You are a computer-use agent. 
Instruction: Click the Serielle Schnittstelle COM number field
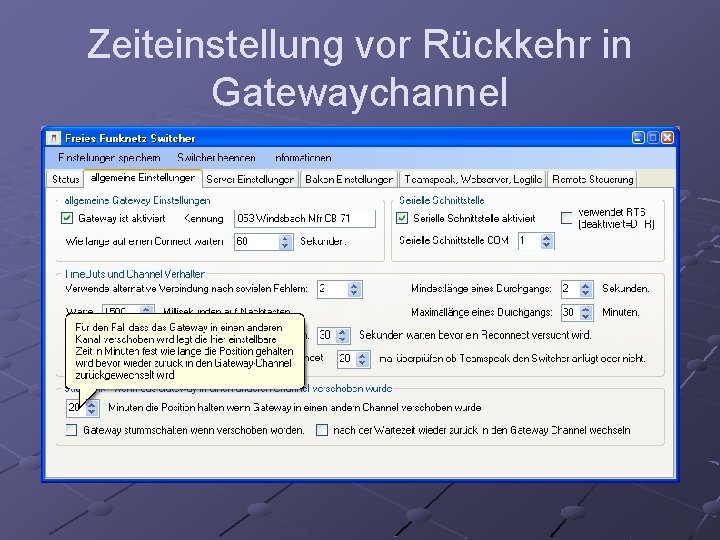coord(529,241)
